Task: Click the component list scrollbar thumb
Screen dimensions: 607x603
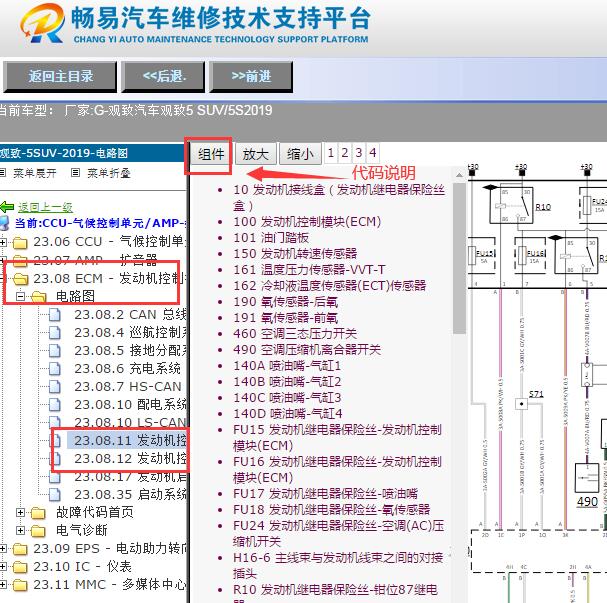Action: point(459,259)
